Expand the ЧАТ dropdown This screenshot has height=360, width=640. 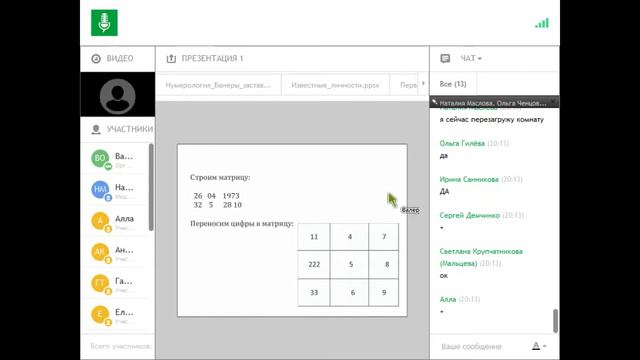coord(471,58)
